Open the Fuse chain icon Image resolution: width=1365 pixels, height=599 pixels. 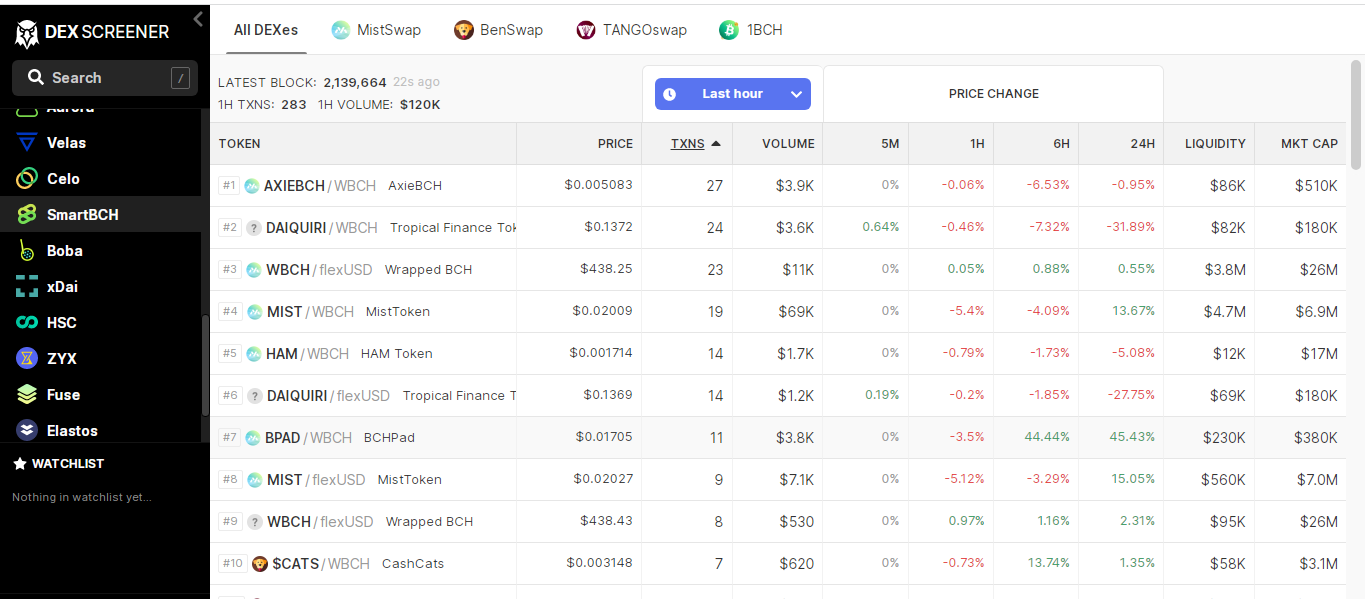27,395
